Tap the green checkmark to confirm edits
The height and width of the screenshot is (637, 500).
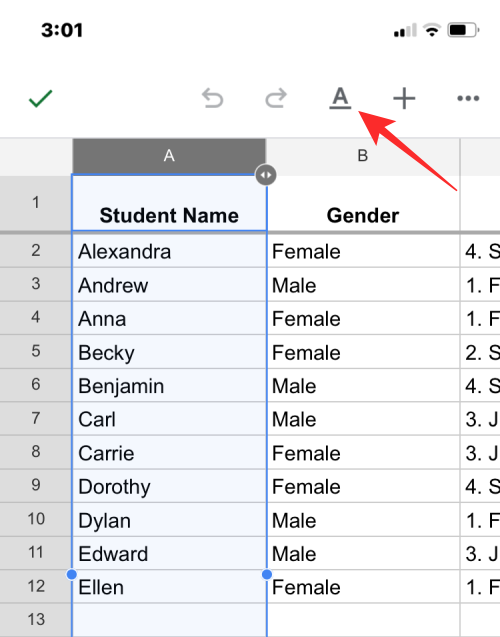coord(40,99)
